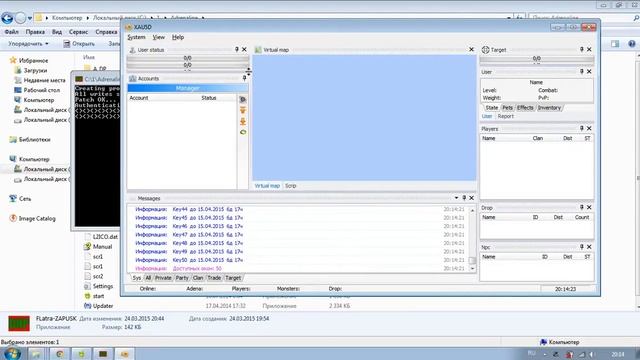Screen dimensions: 640x360
Task: Select the Sys messages tab
Action: pos(137,278)
